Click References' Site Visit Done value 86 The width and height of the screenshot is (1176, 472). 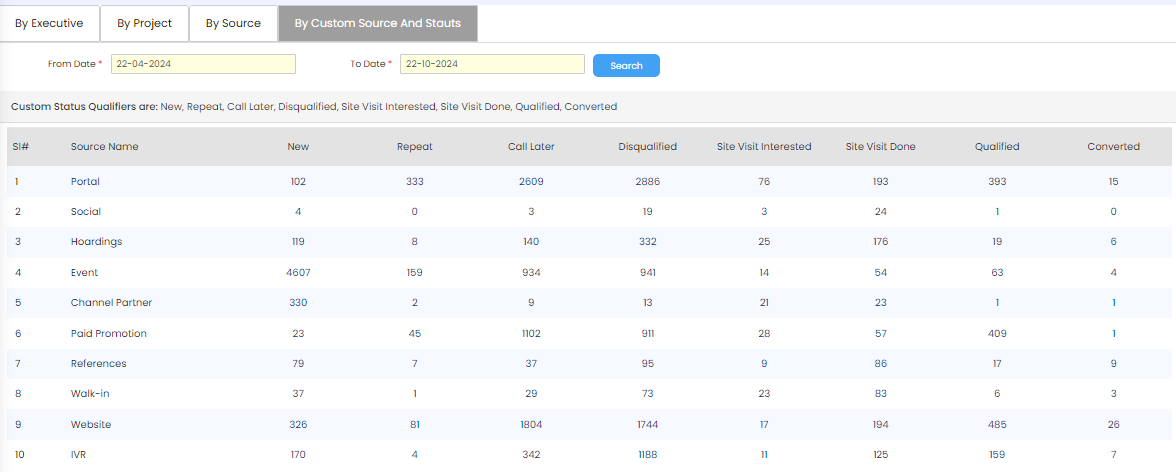880,363
